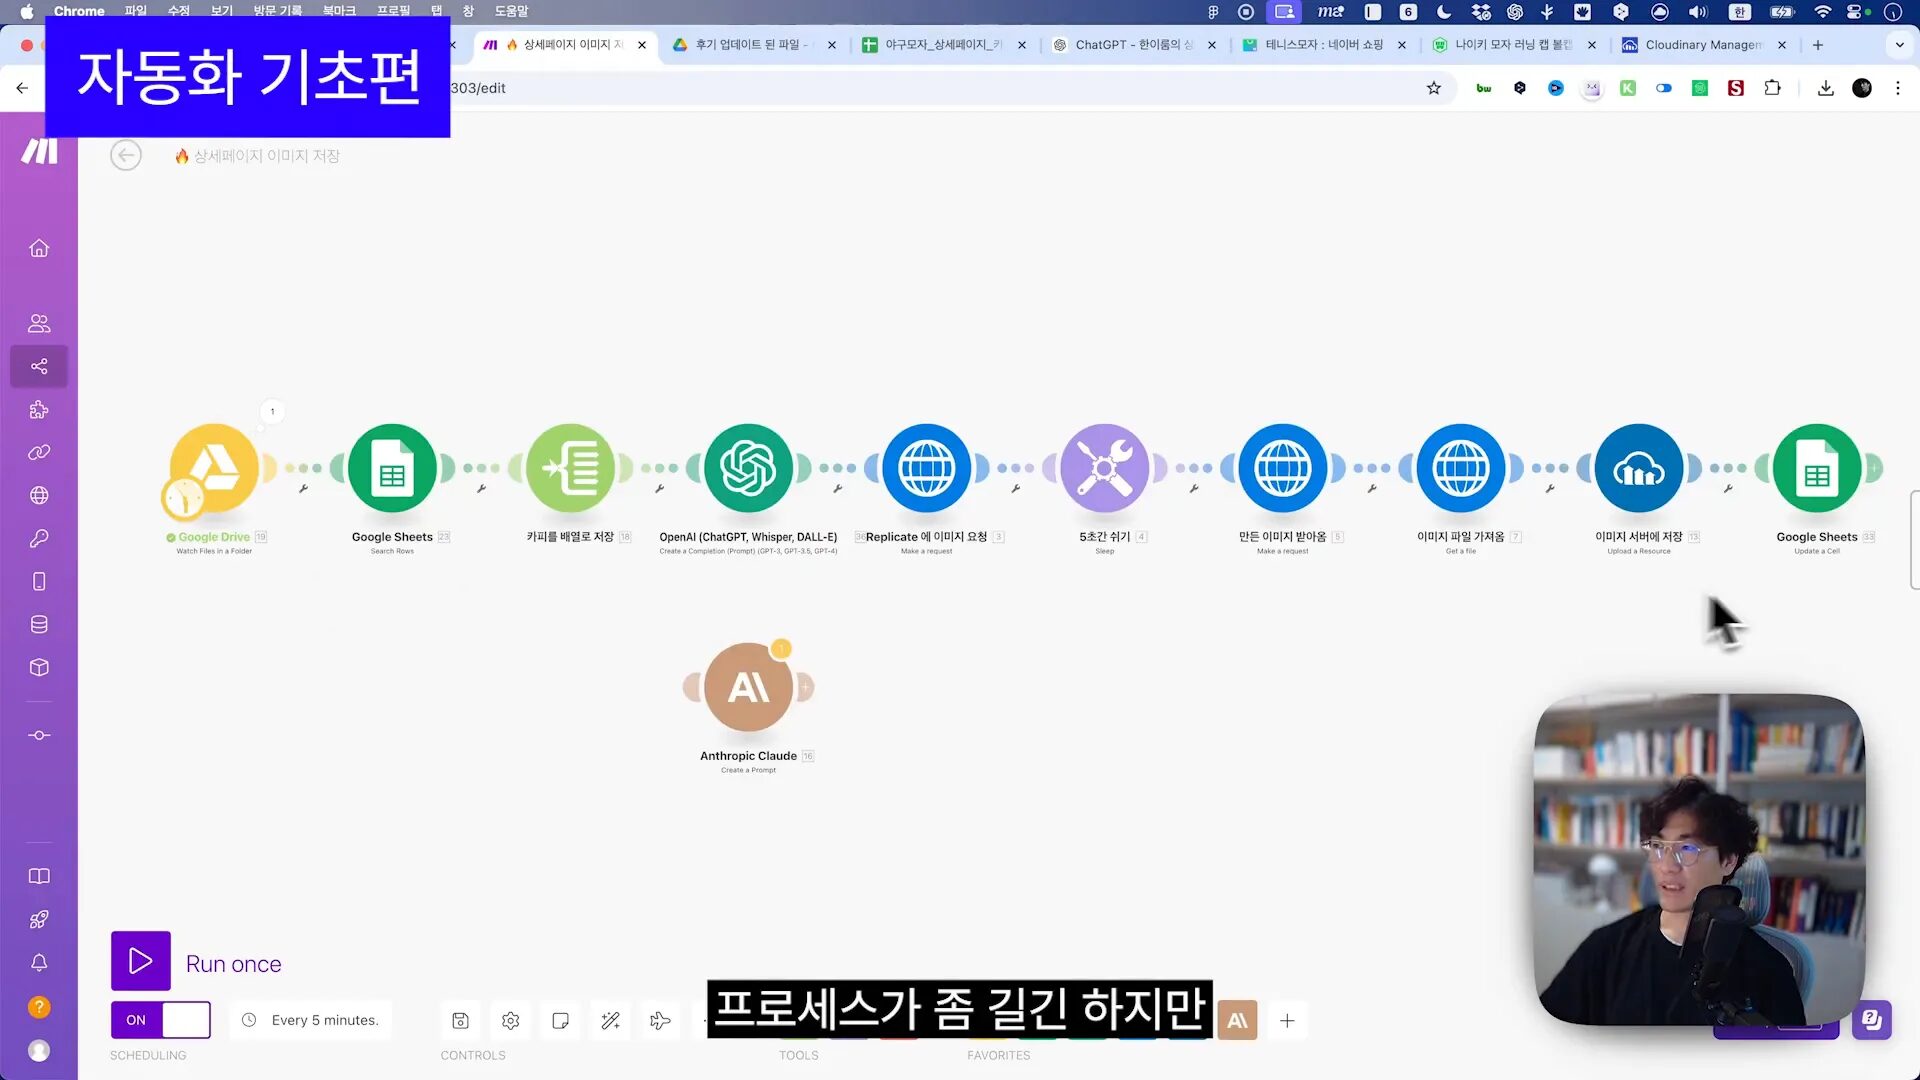Open Data stores icon in sidebar

[39, 624]
